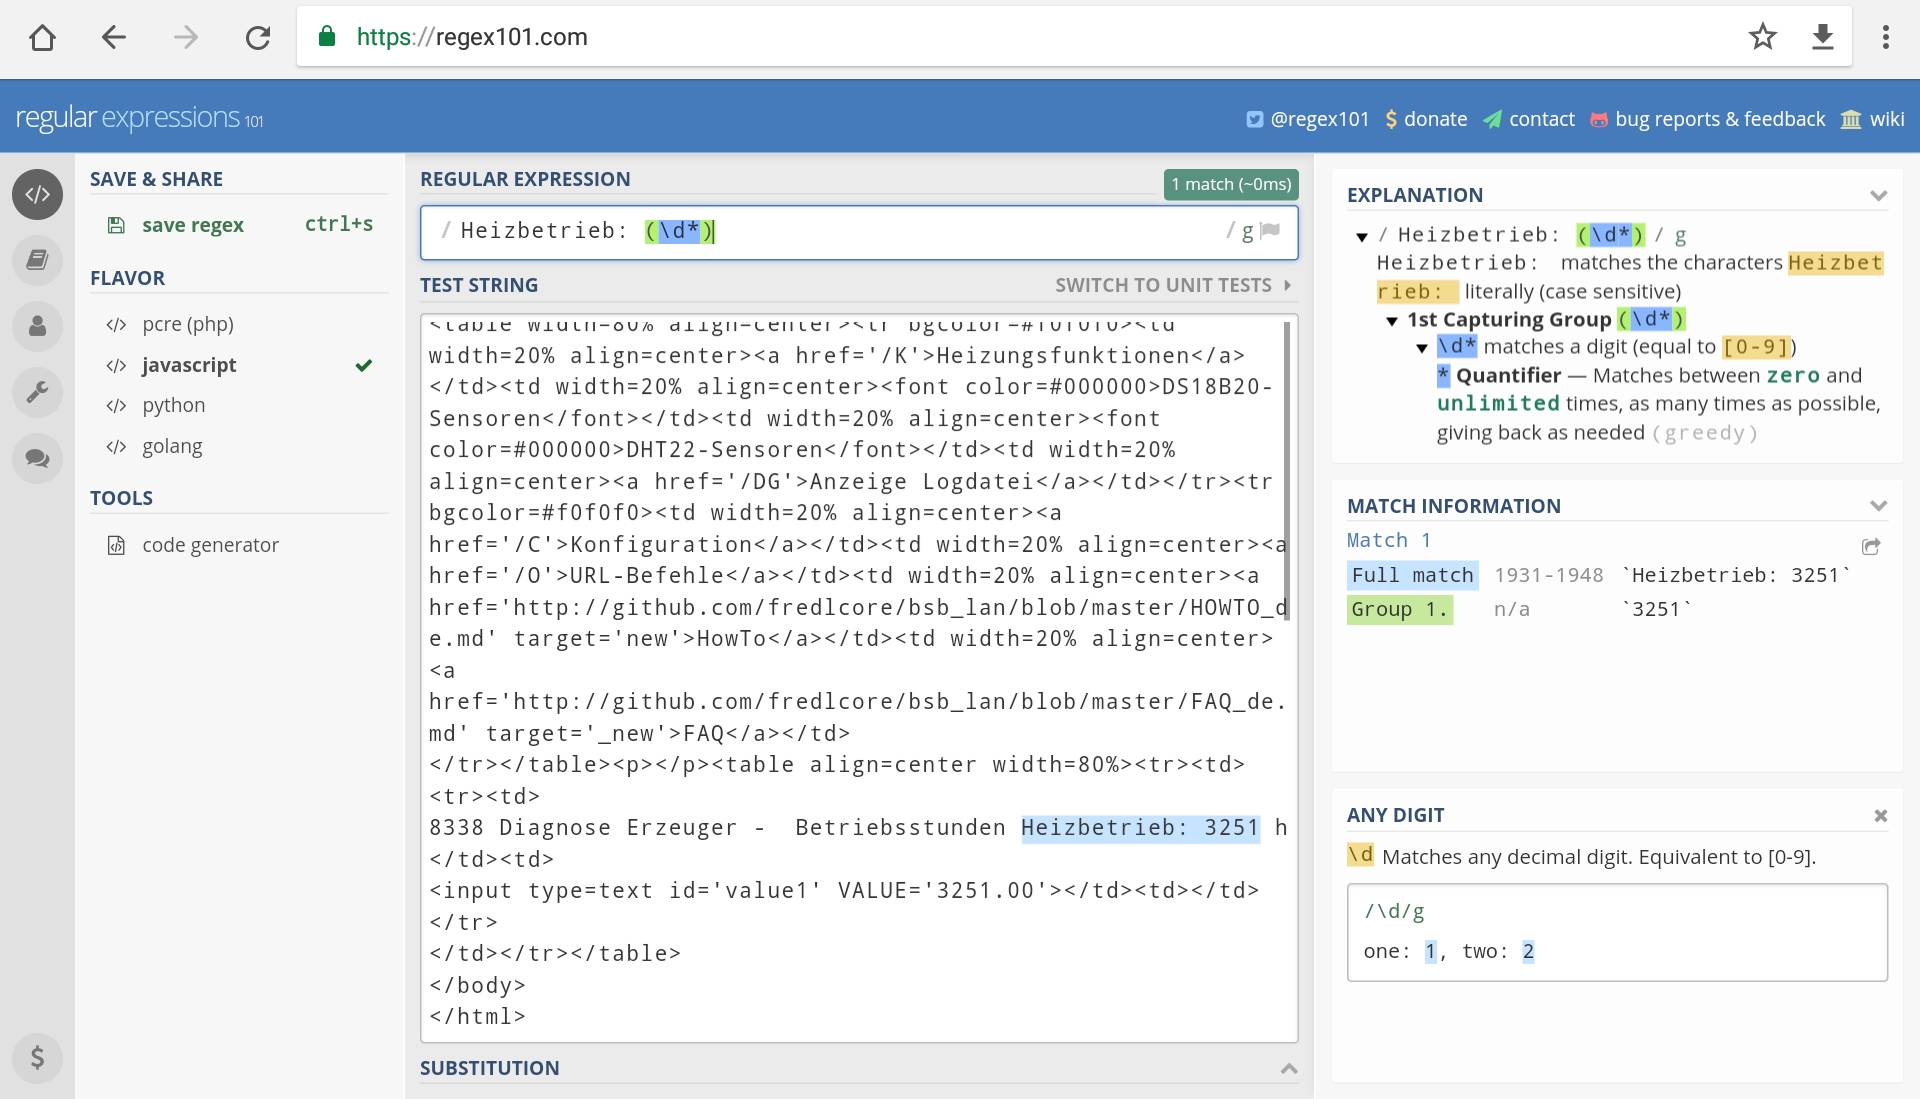The image size is (1920, 1099).
Task: Click the contact paper plane icon
Action: point(1492,120)
